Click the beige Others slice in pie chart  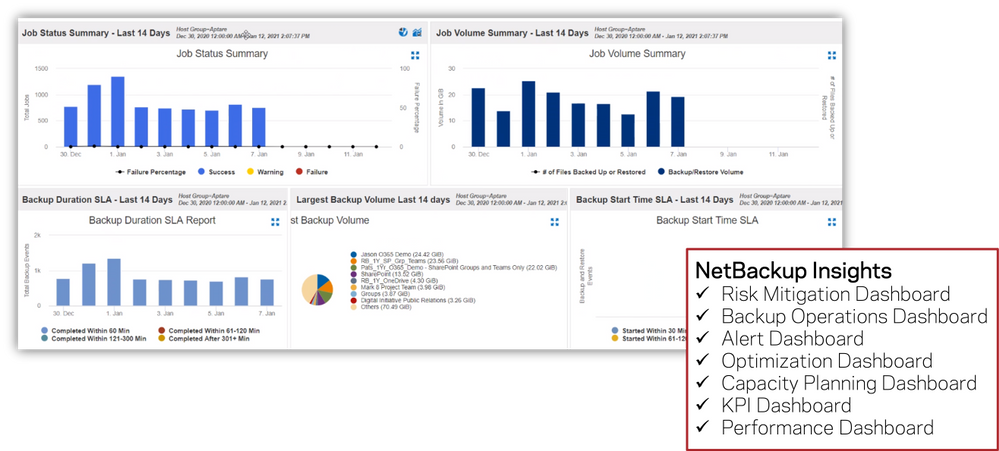coord(308,287)
